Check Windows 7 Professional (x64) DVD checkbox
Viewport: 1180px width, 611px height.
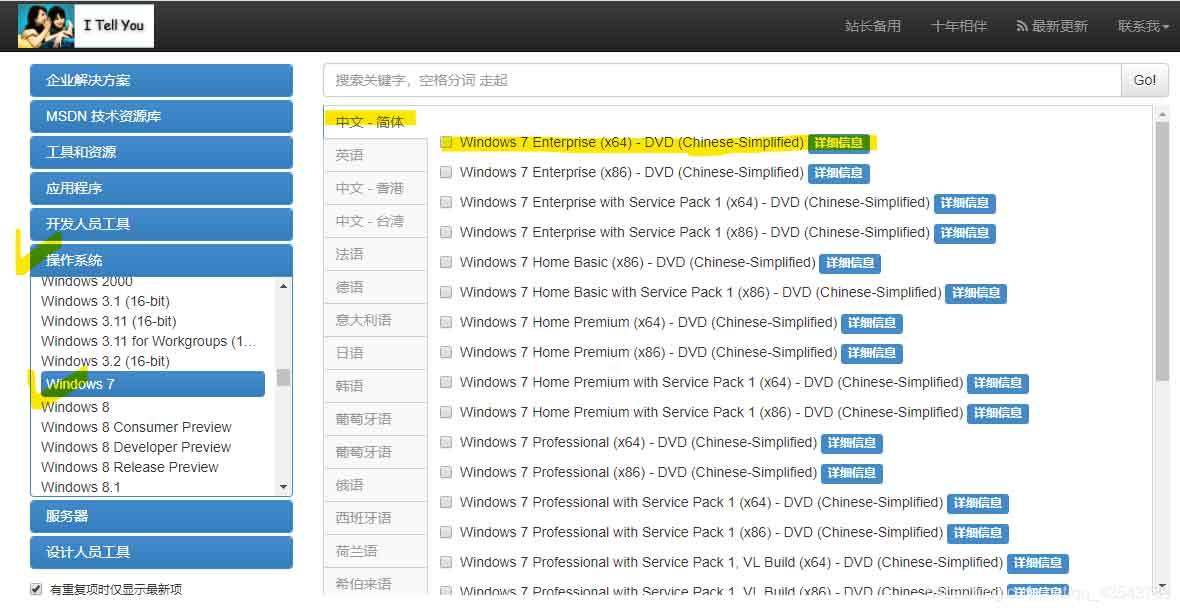pos(446,442)
